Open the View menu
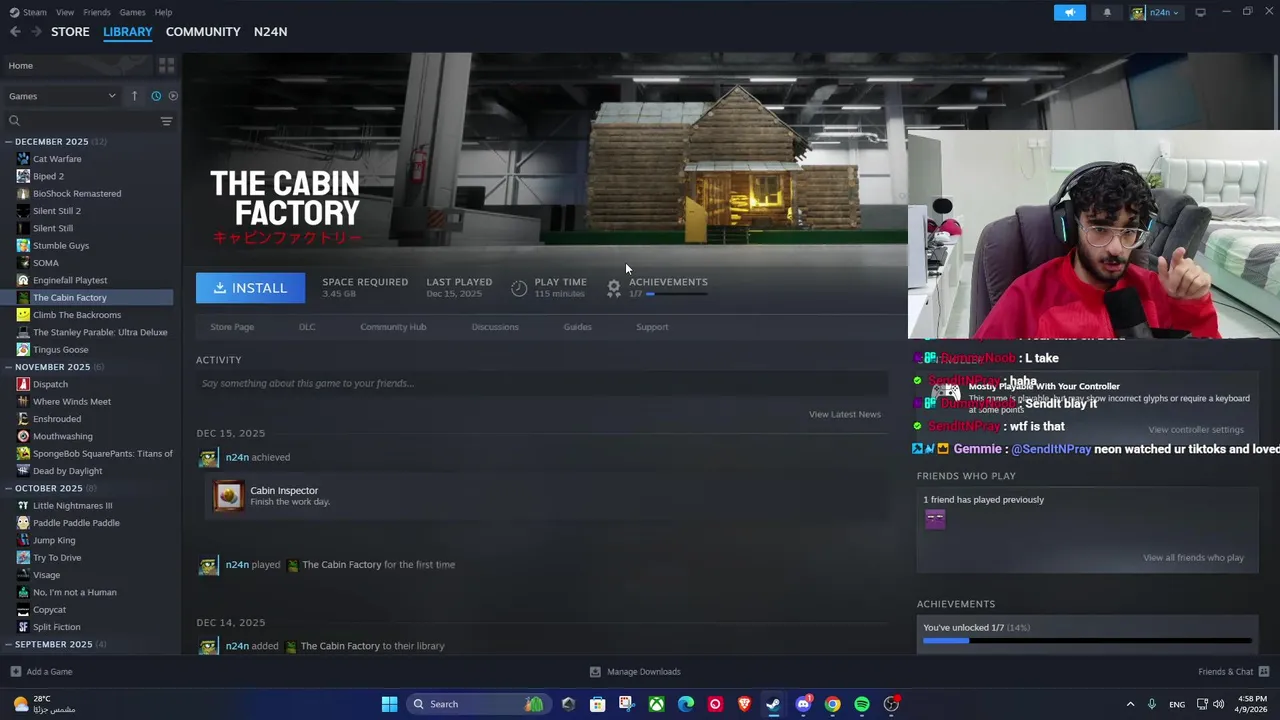 click(x=65, y=12)
